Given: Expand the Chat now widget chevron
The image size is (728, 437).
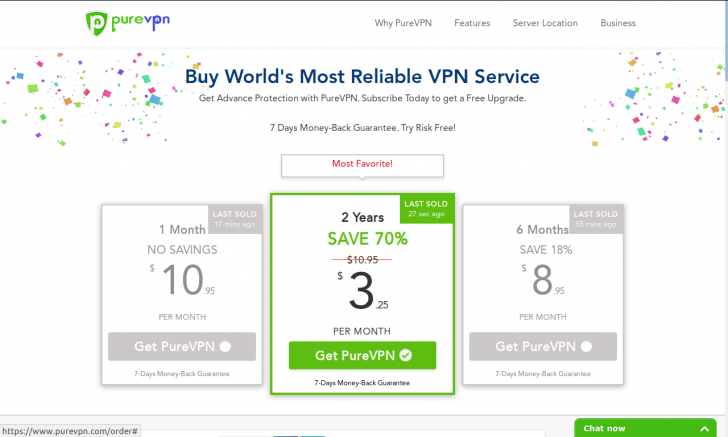Looking at the screenshot, I should [704, 429].
